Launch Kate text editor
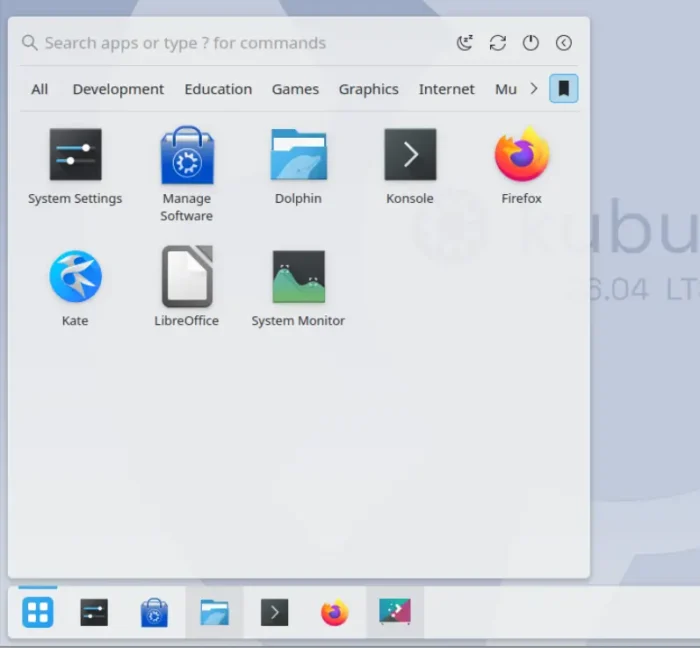This screenshot has height=648, width=700. click(75, 288)
